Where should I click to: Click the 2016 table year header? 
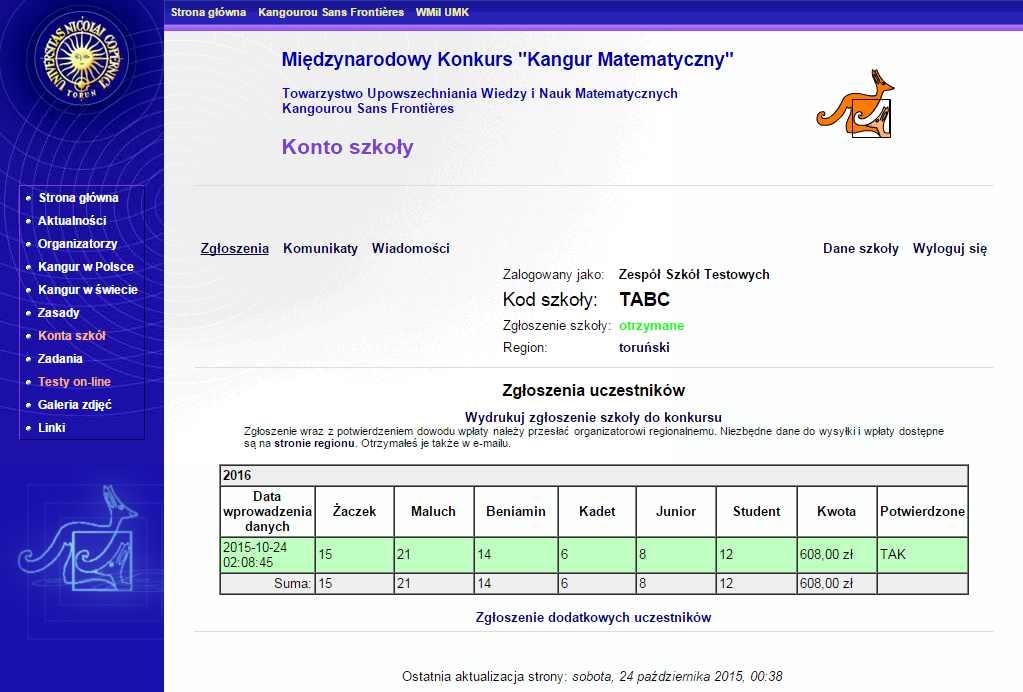click(x=594, y=475)
